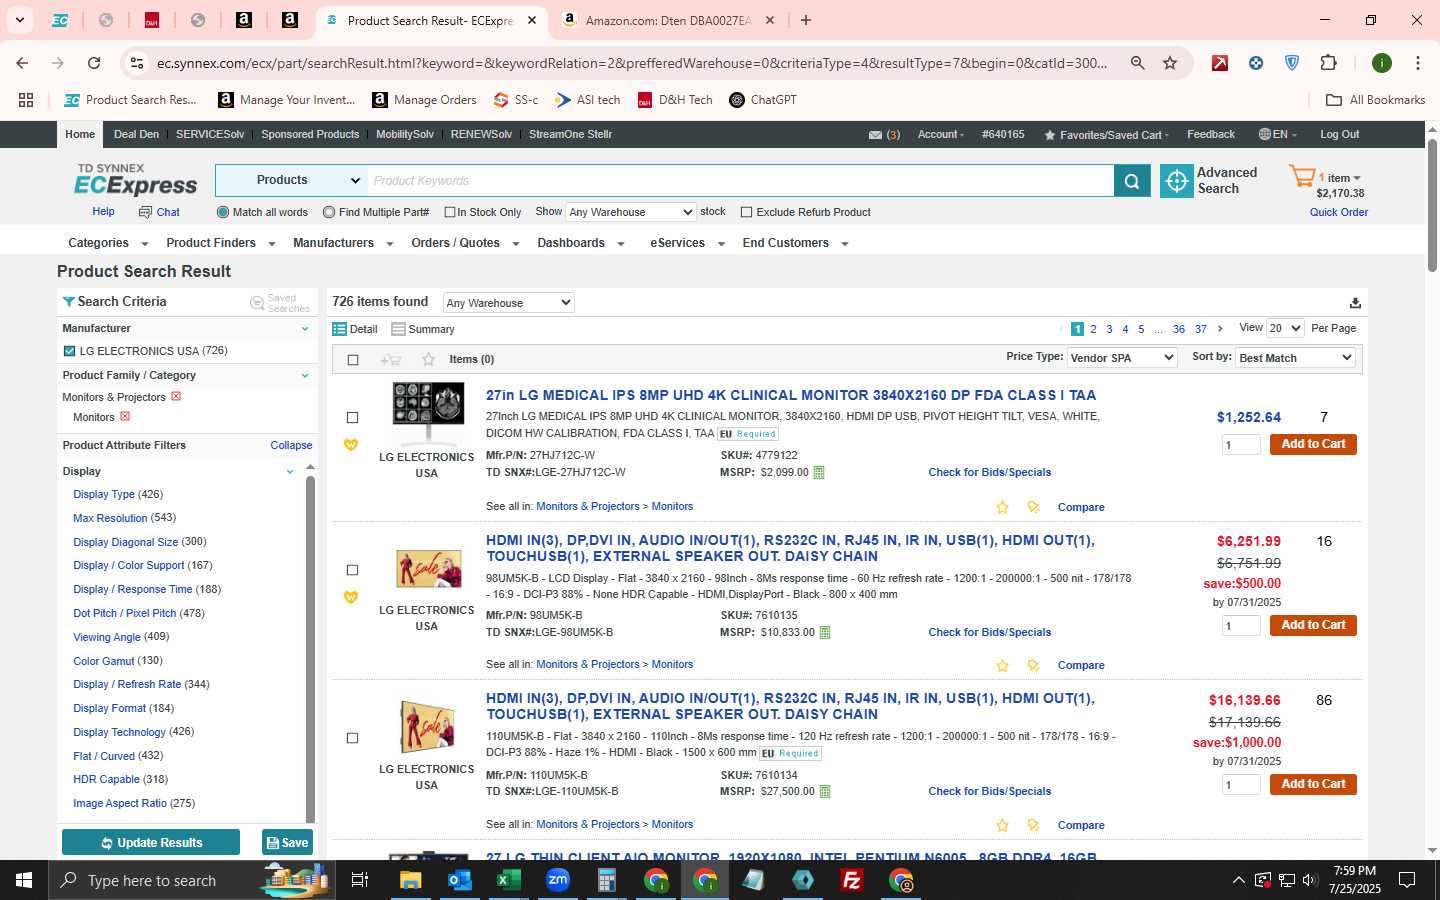1440x900 pixels.
Task: Select the Find Multiple Part# radio button
Action: click(329, 212)
